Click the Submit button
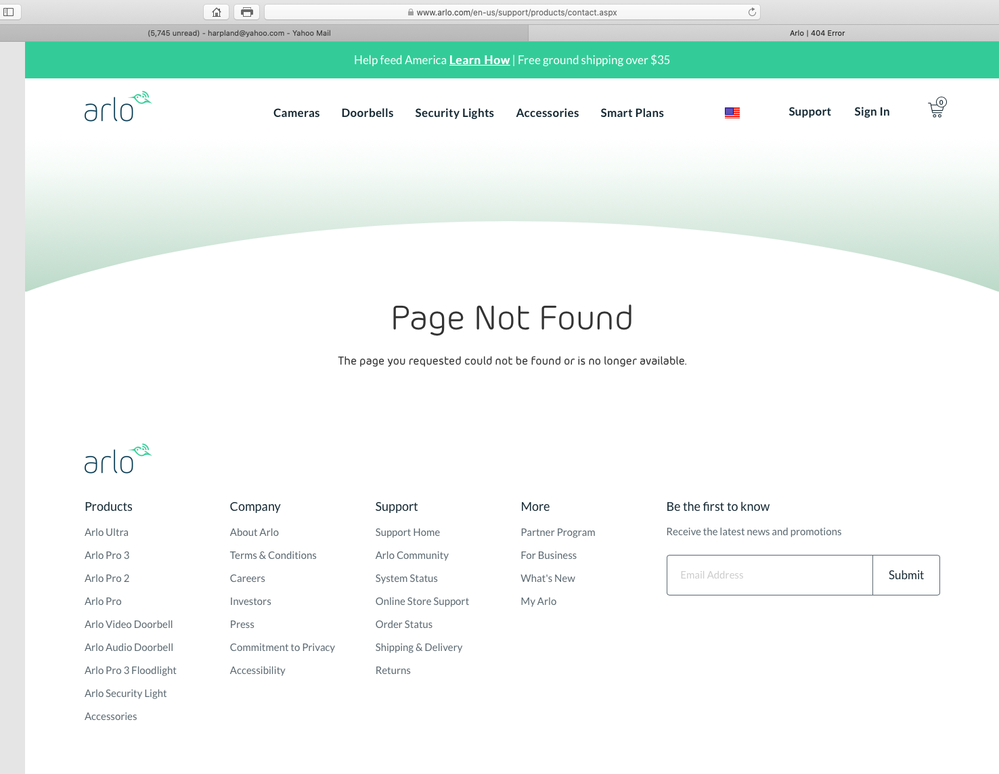Screen dimensions: 999x774 click(x=906, y=575)
